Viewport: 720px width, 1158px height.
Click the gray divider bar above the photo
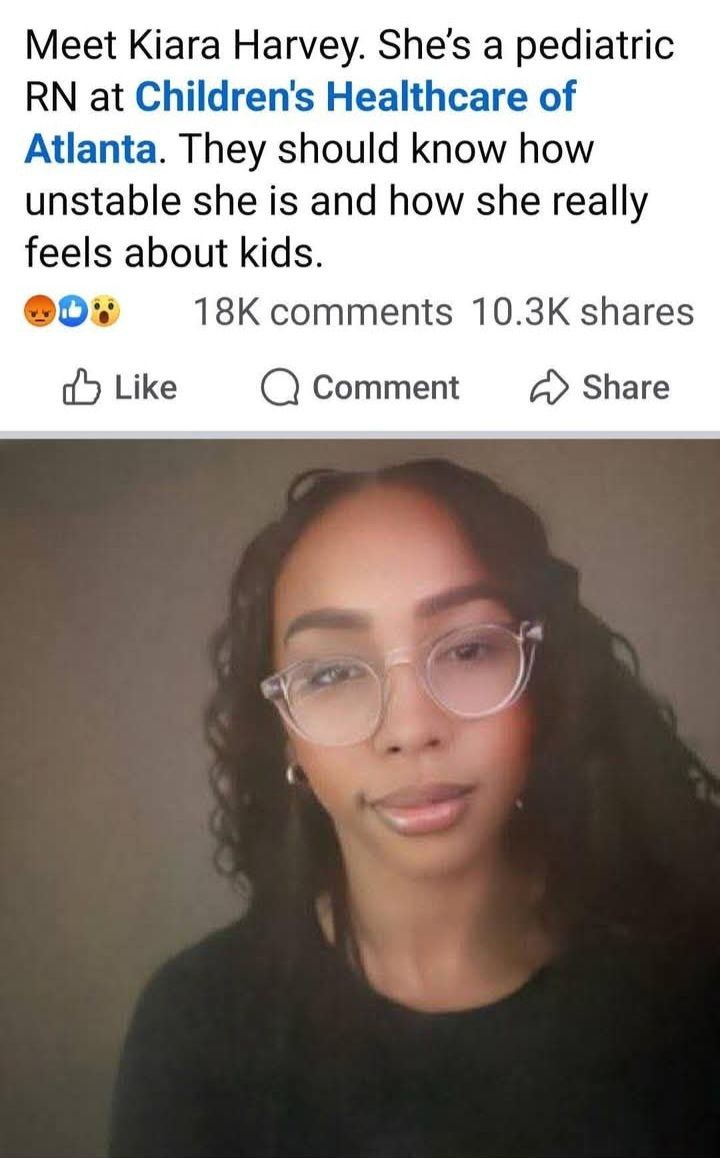coord(360,434)
